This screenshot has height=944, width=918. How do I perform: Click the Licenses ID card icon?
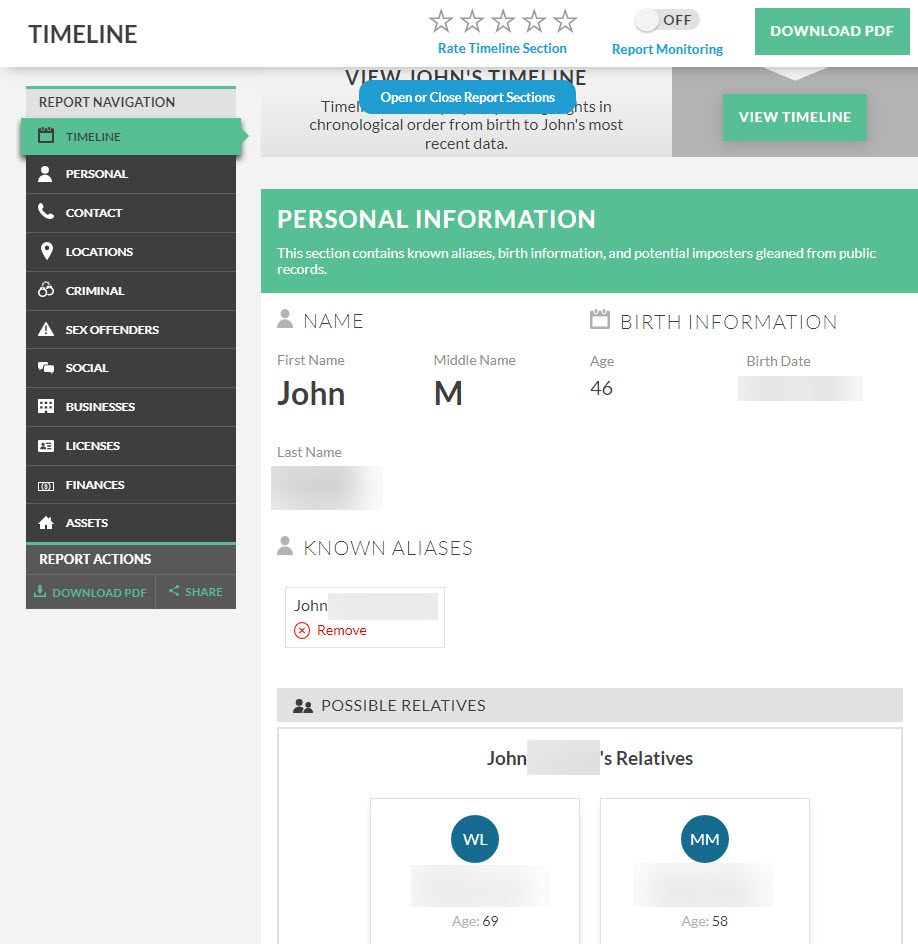pyautogui.click(x=46, y=446)
